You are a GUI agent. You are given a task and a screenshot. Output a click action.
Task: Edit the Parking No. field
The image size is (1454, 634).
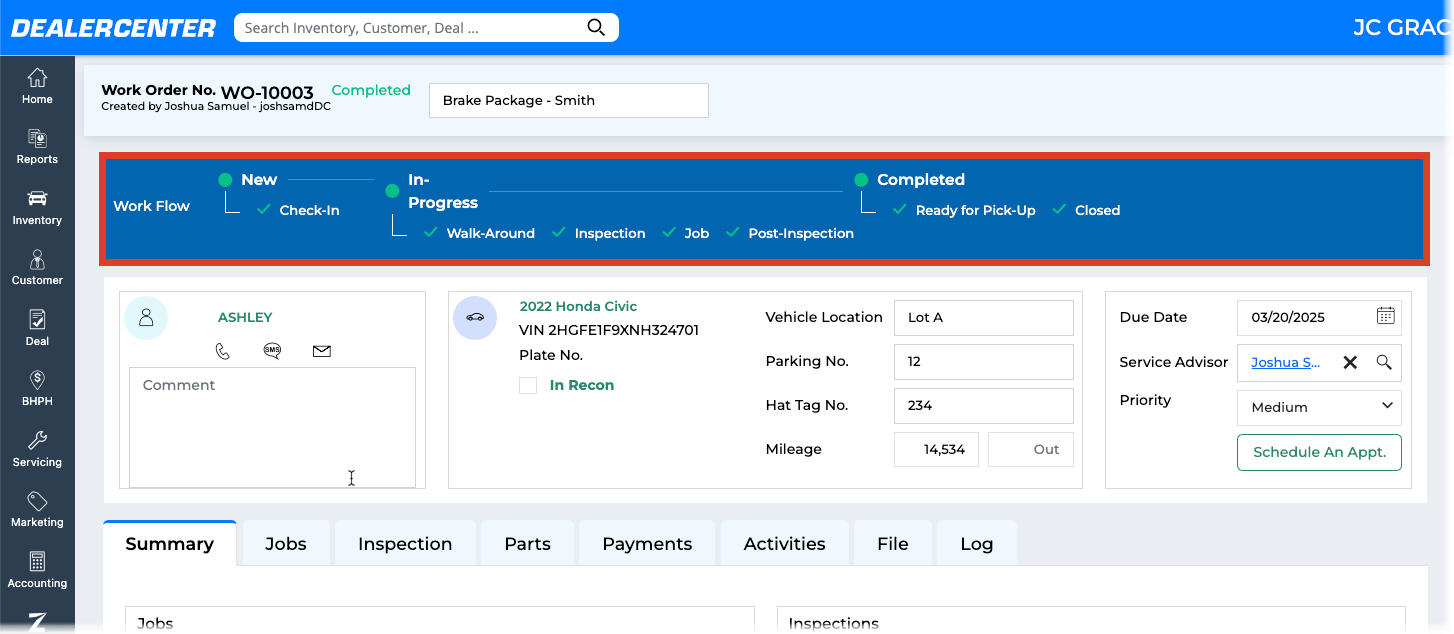[984, 361]
